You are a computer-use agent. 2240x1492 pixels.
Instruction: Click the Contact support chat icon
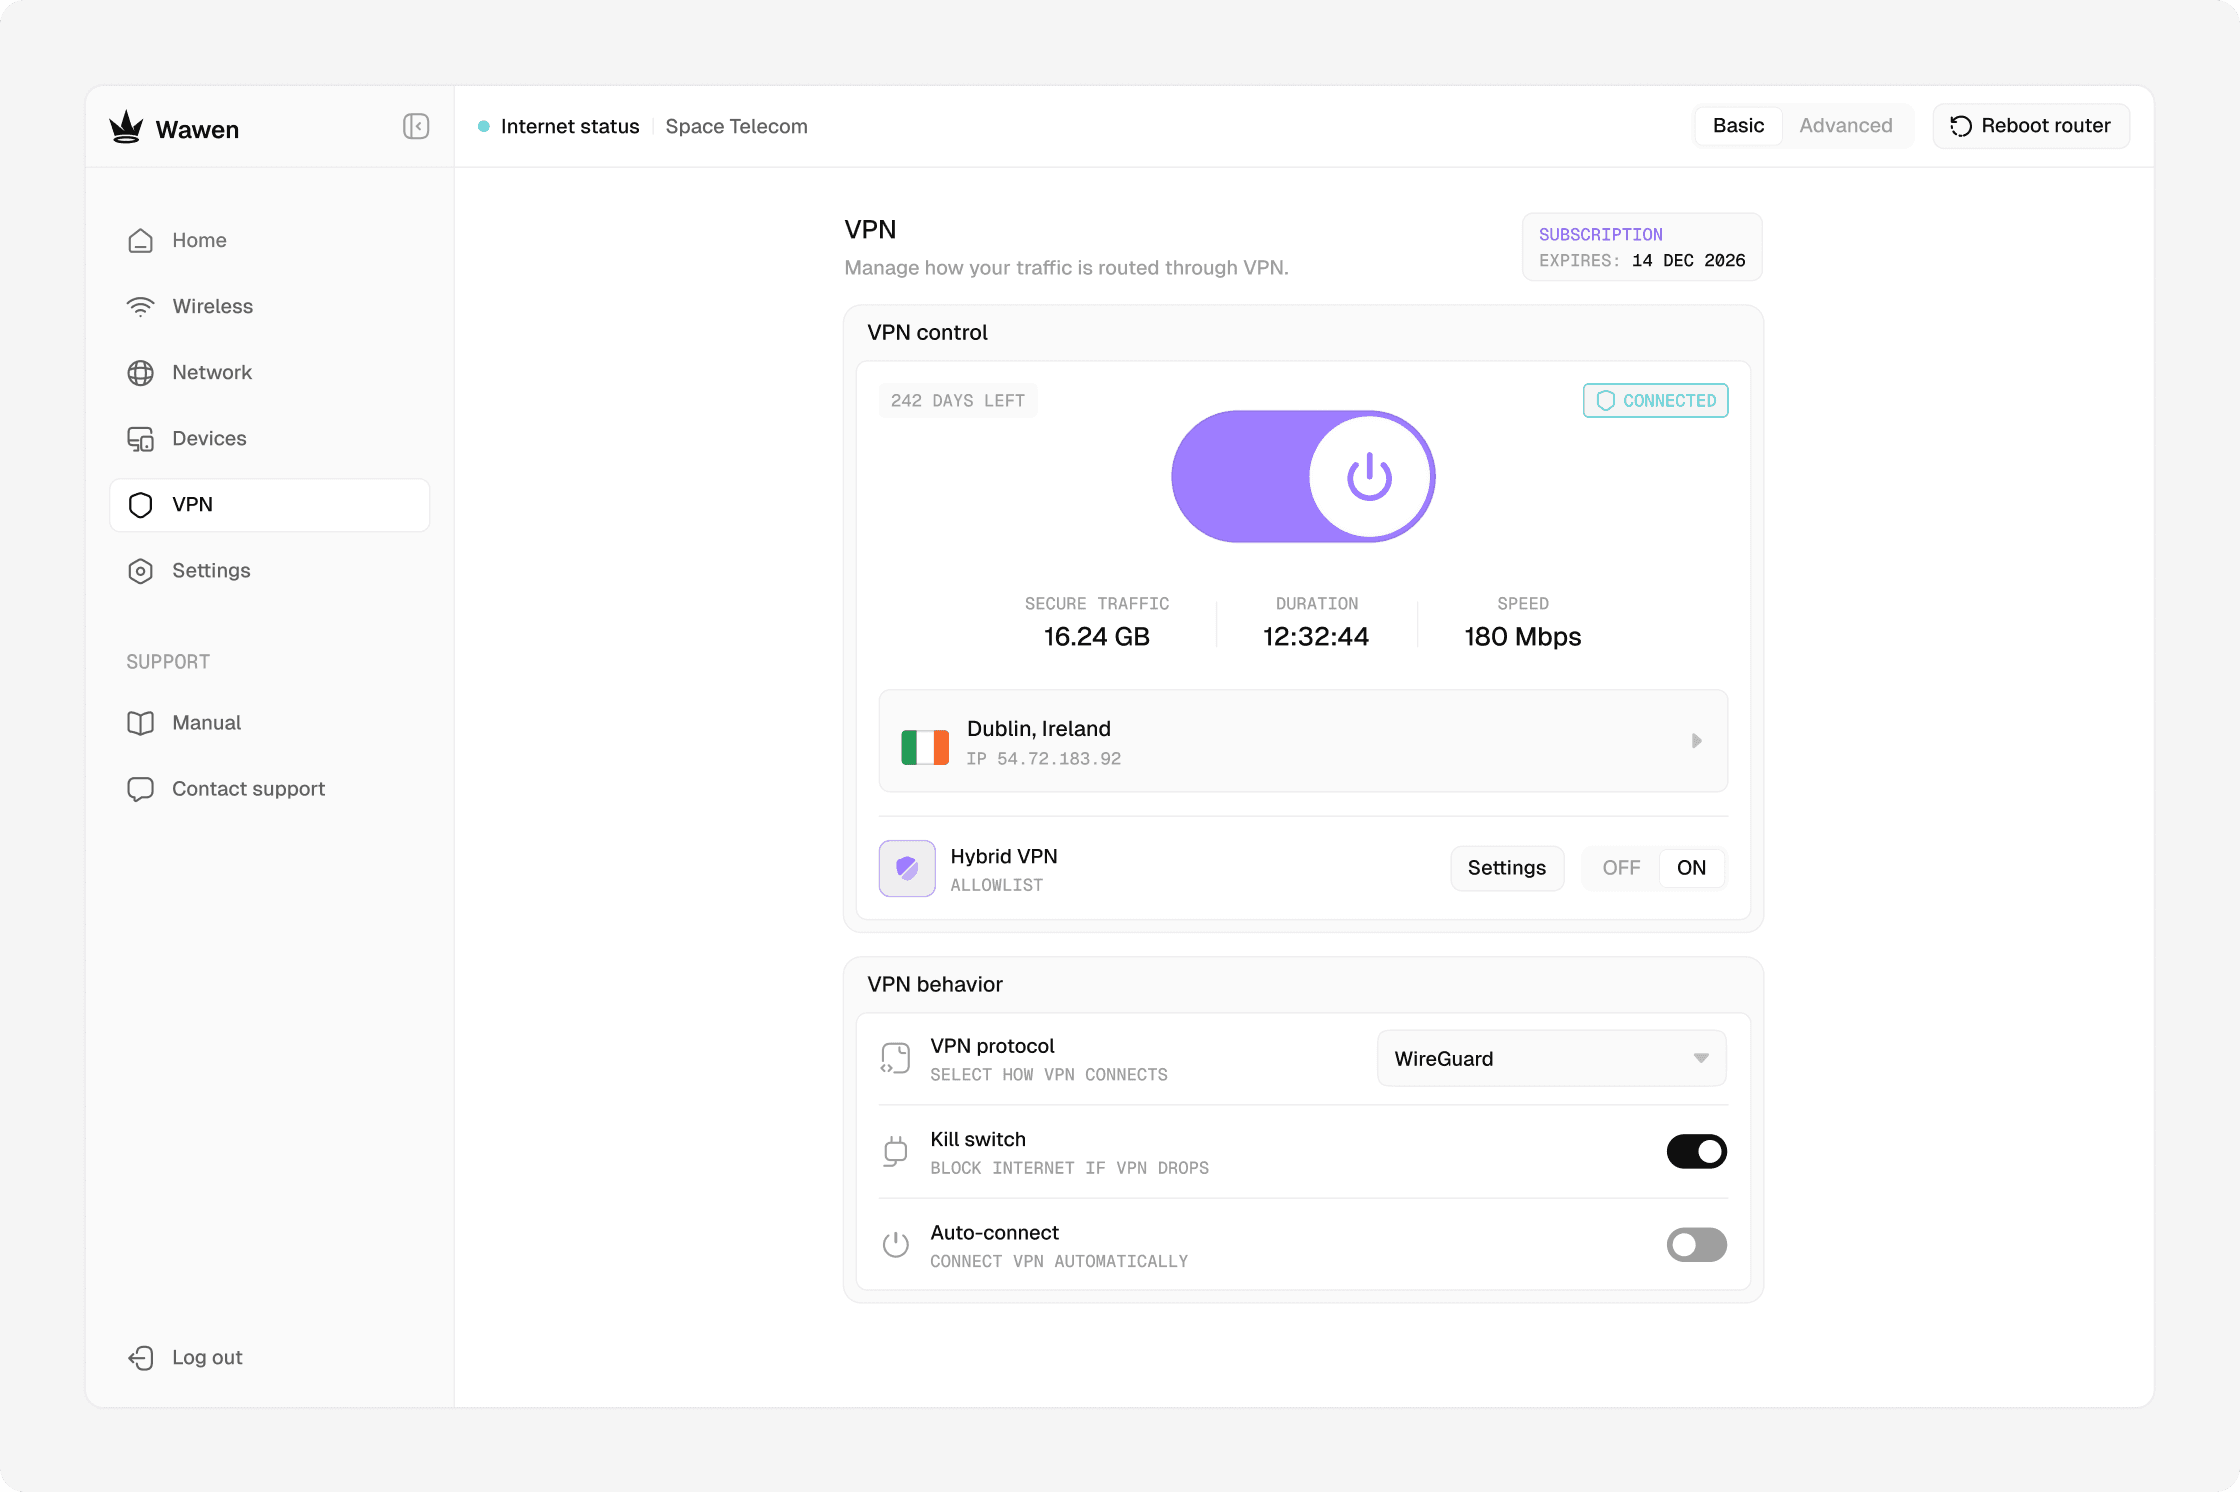(140, 789)
